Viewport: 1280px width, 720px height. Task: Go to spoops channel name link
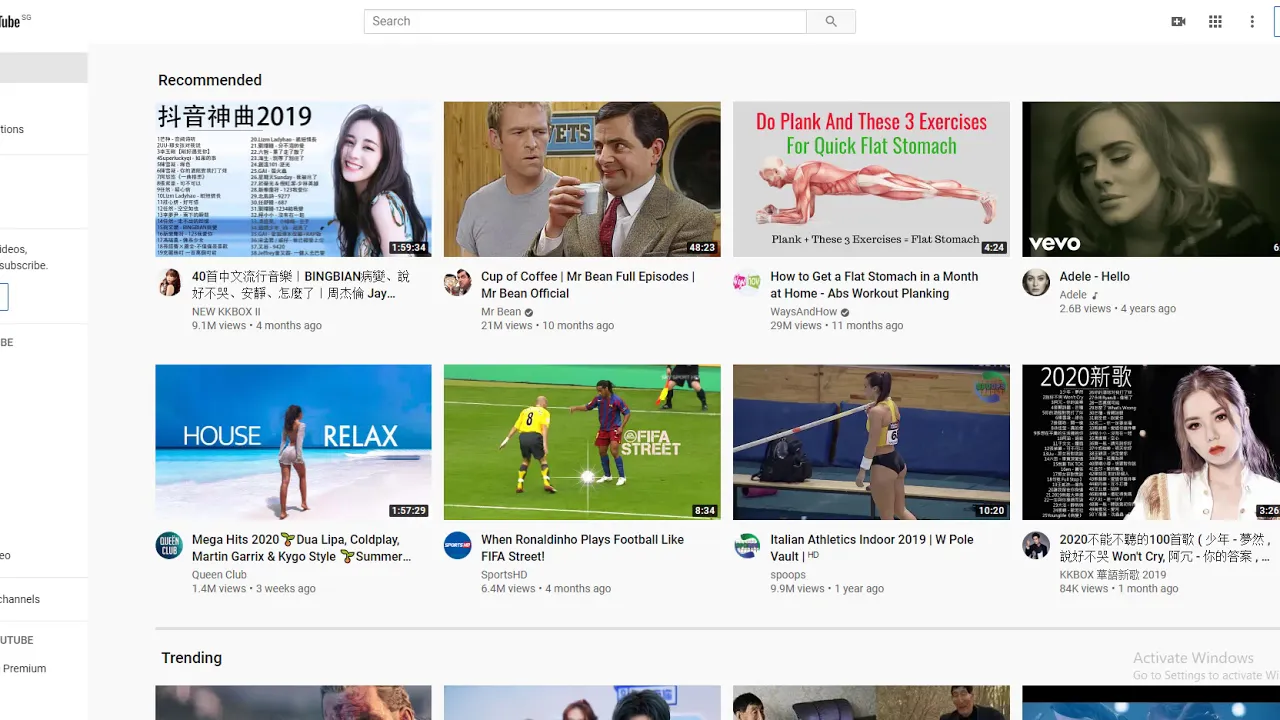(x=788, y=575)
